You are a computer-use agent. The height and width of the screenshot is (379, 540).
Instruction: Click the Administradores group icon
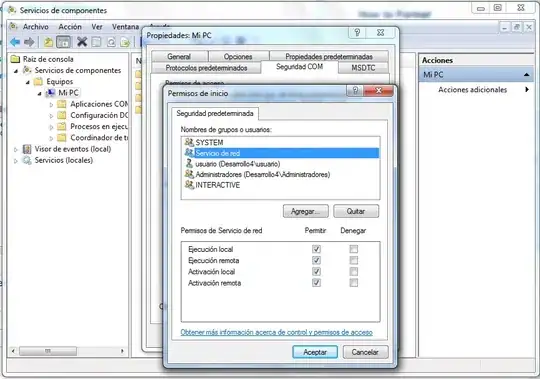189,174
